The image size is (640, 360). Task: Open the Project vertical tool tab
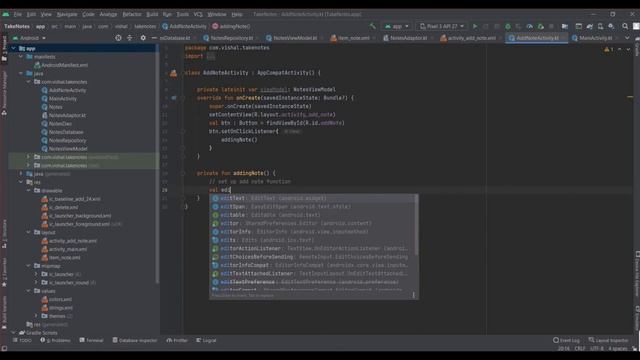[x=4, y=49]
